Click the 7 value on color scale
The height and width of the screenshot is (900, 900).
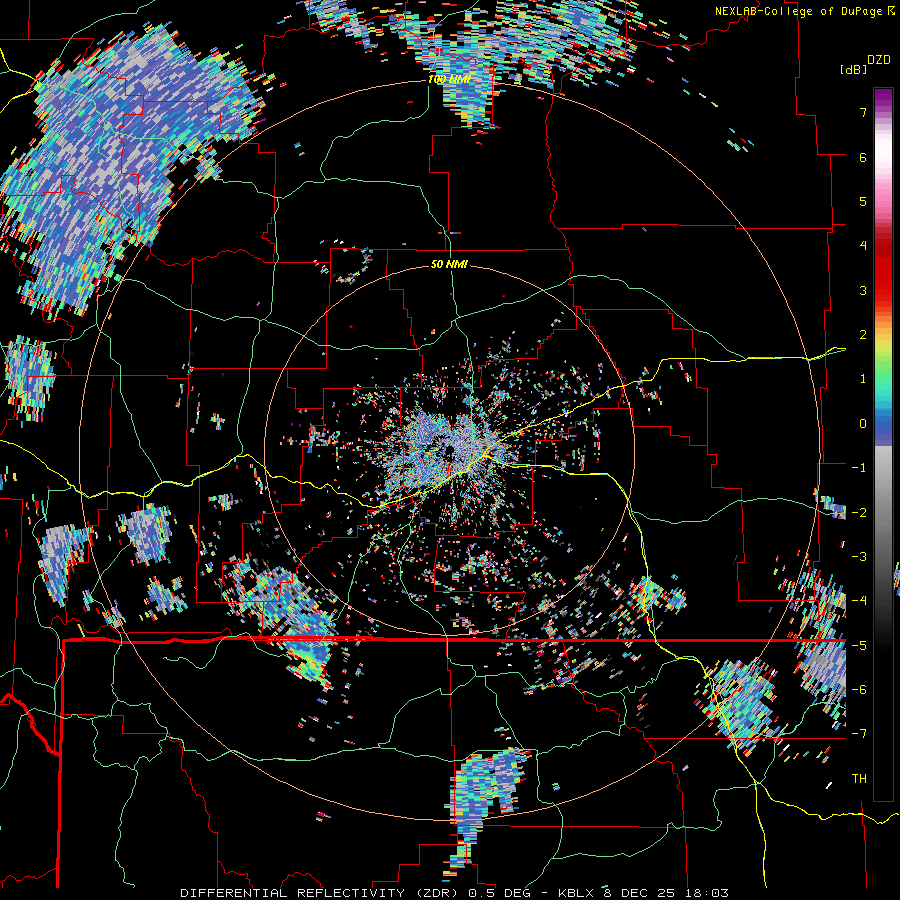tap(863, 112)
